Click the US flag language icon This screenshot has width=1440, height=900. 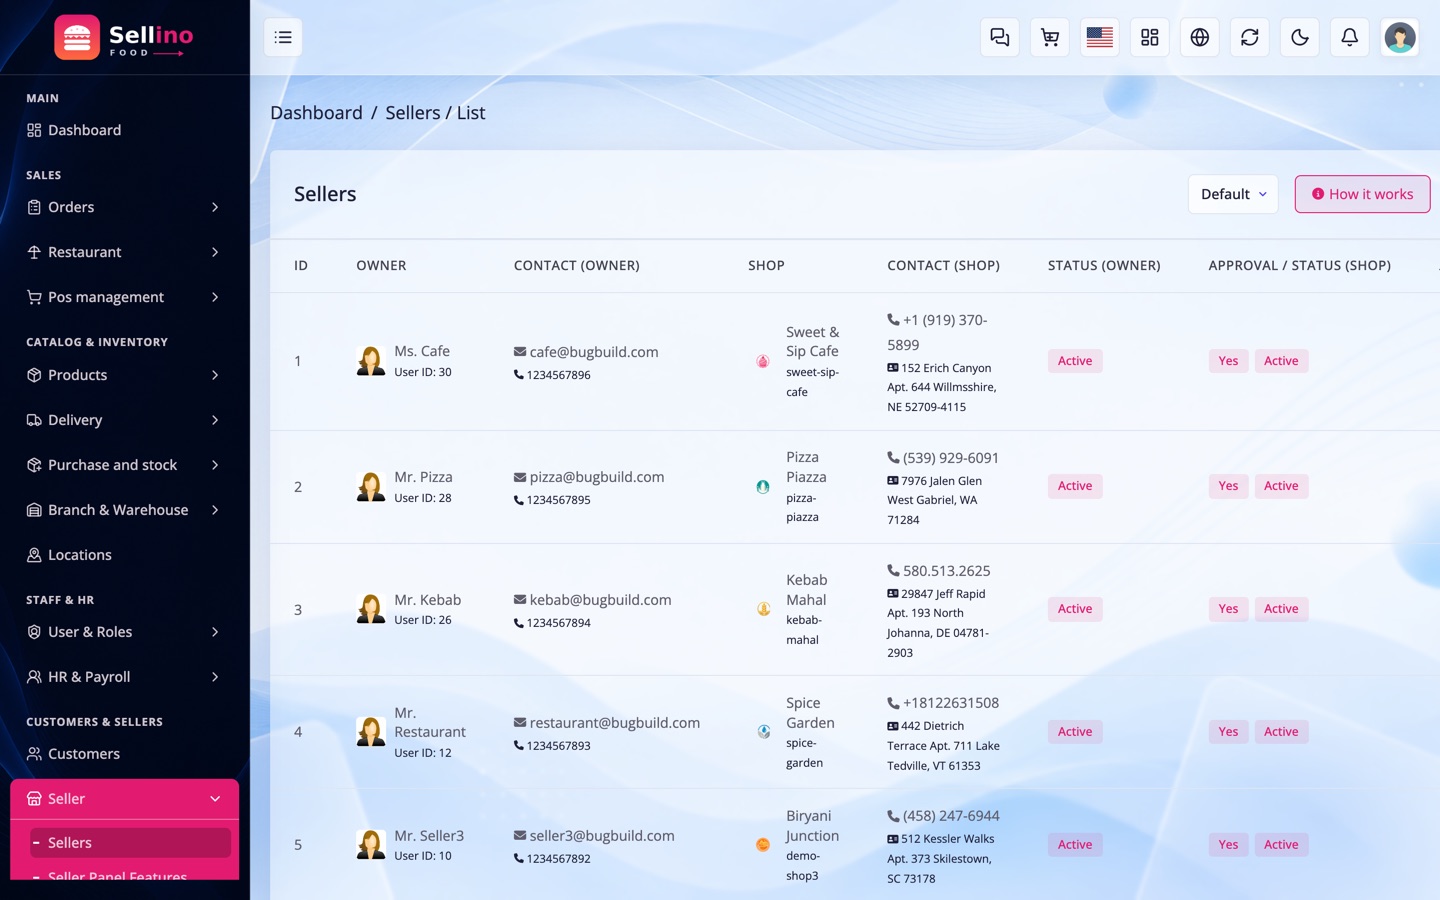click(x=1099, y=37)
